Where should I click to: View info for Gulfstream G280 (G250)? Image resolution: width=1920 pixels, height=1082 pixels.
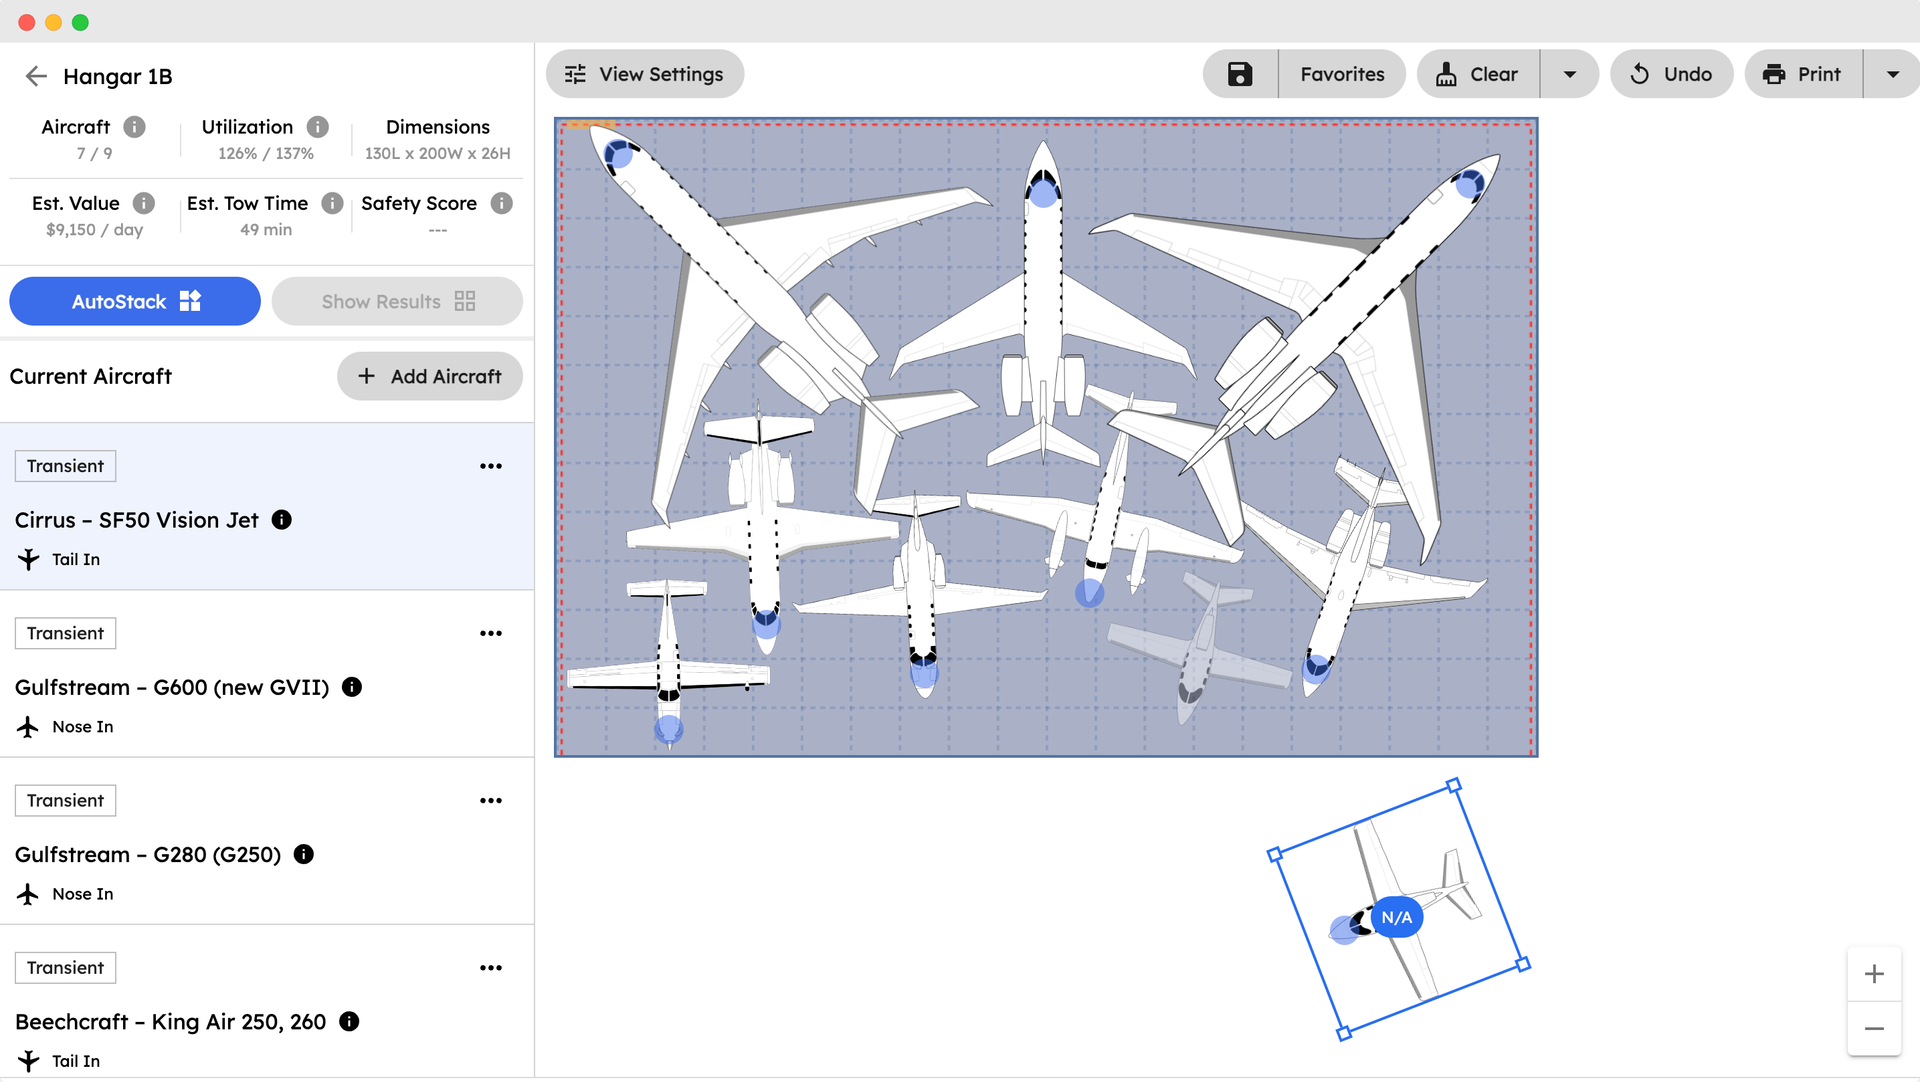(304, 854)
